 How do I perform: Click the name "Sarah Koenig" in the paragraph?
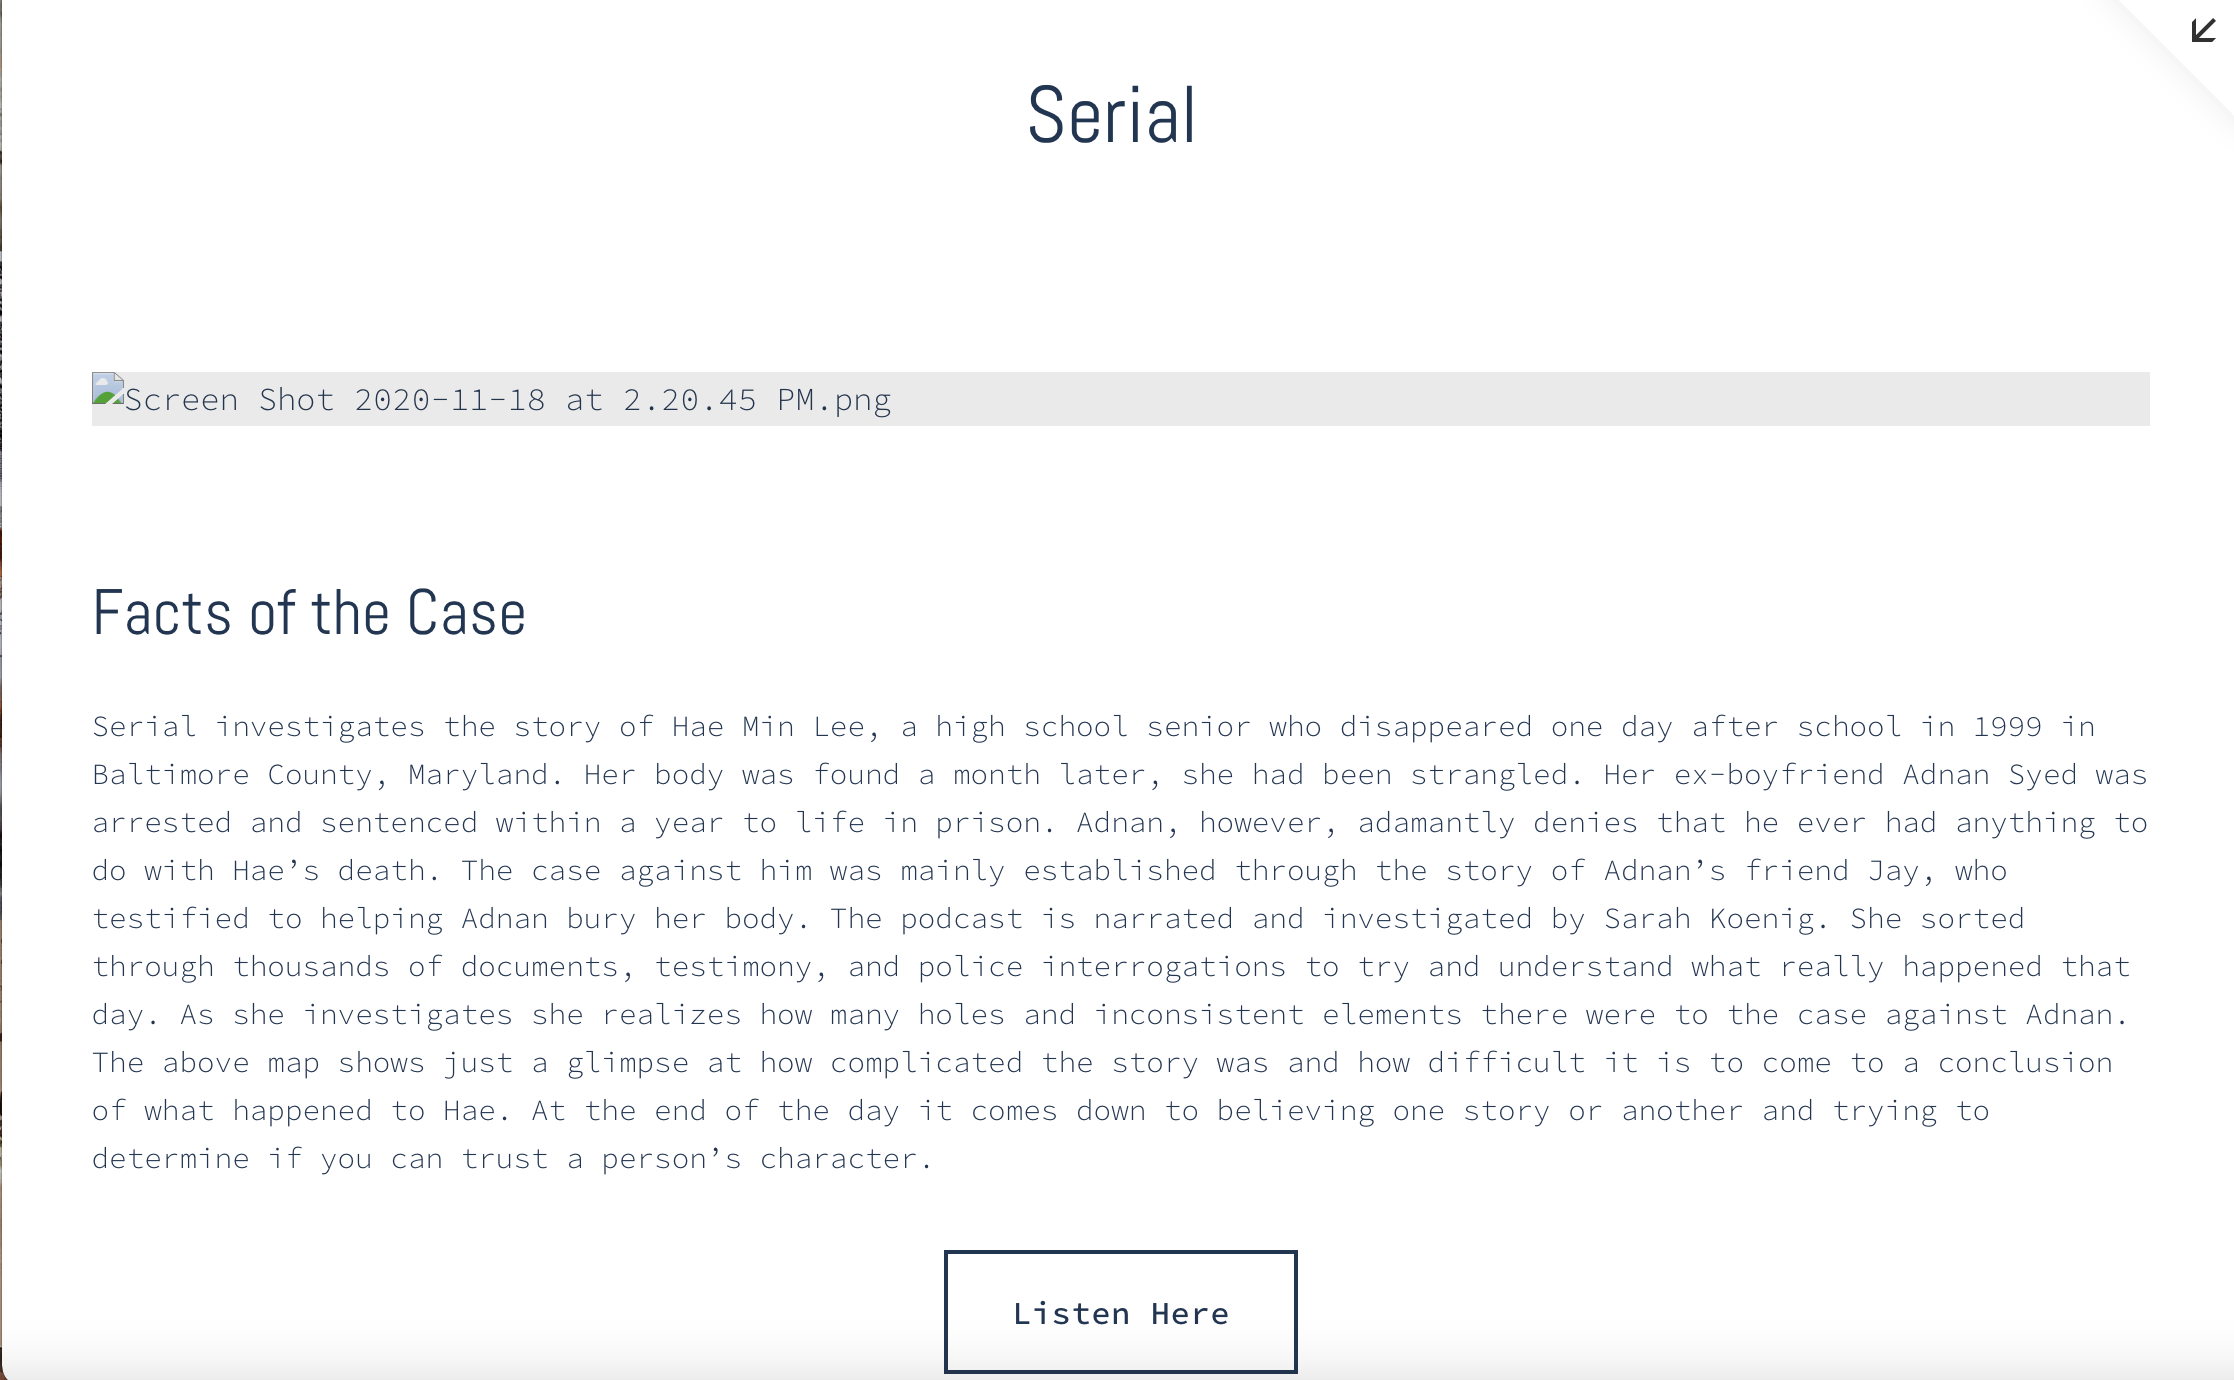point(1709,919)
